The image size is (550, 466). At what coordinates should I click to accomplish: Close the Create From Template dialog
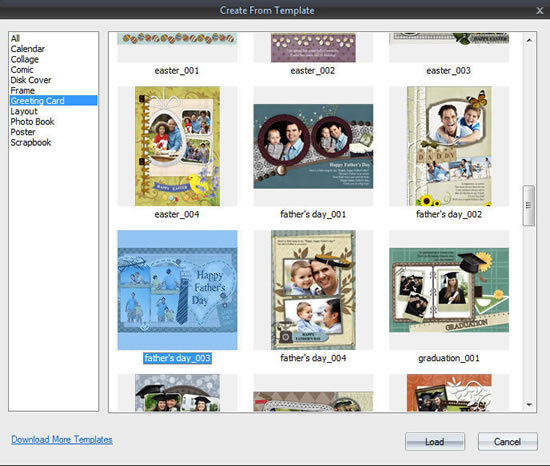(540, 11)
